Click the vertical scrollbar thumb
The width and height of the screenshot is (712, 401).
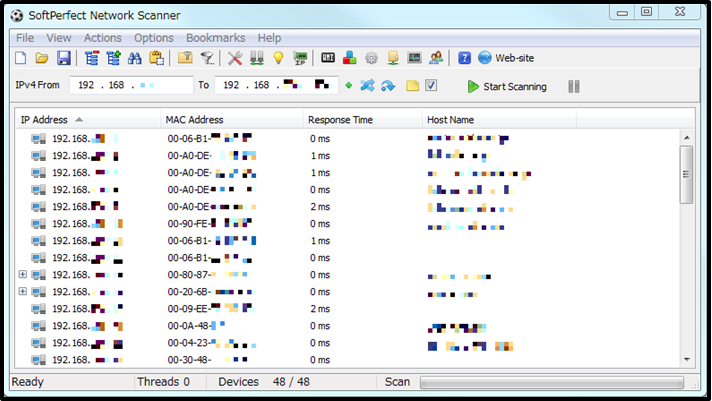coord(687,174)
